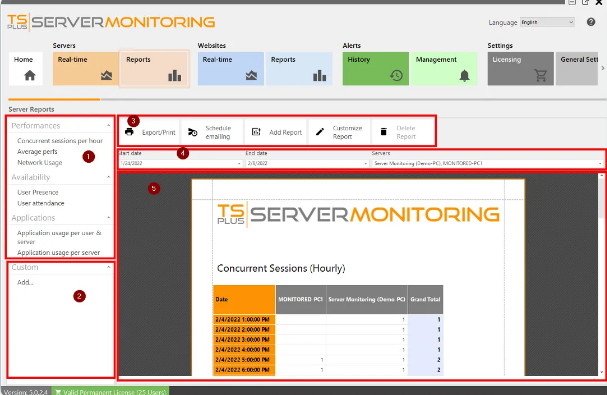Click the Customize Report pencil icon
Screen dimensions: 607x395
320,132
